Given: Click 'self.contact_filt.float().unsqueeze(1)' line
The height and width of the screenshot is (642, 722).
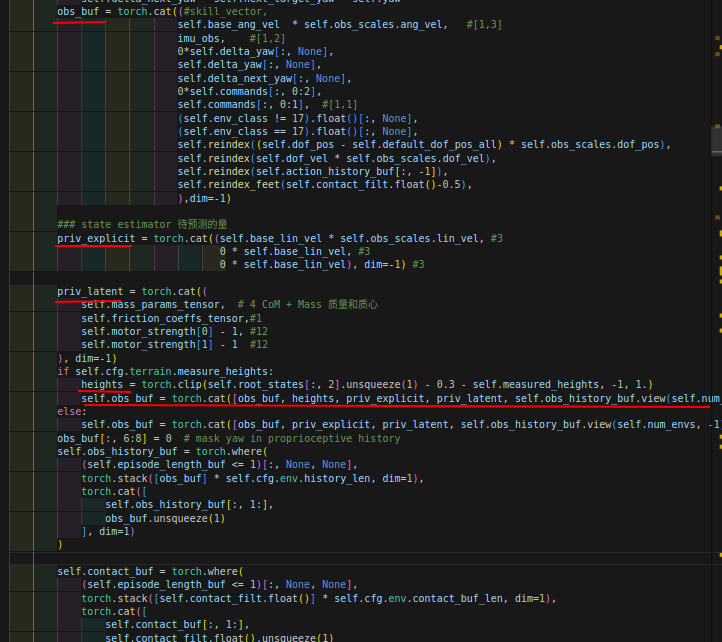Looking at the screenshot, I should (x=219, y=637).
